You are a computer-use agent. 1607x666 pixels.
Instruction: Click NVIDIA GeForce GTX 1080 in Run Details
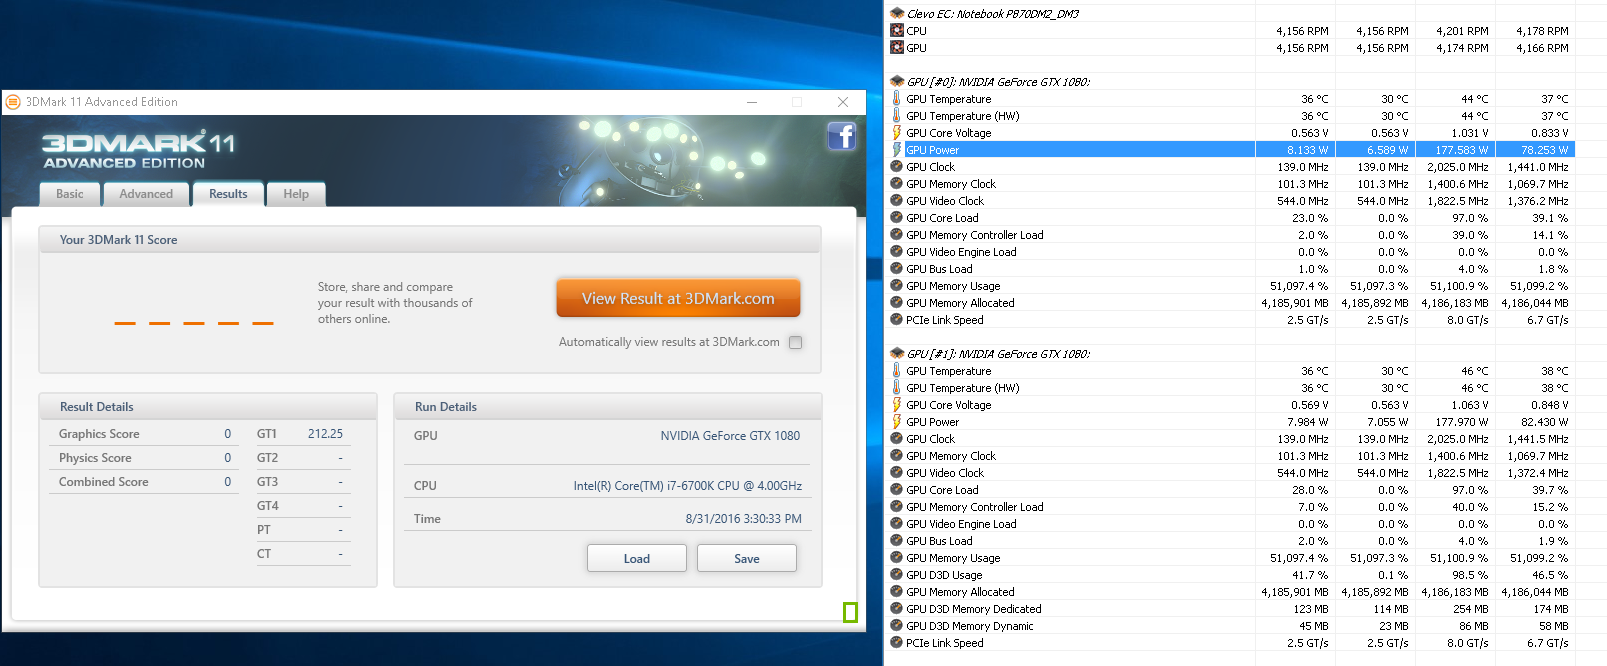[730, 436]
